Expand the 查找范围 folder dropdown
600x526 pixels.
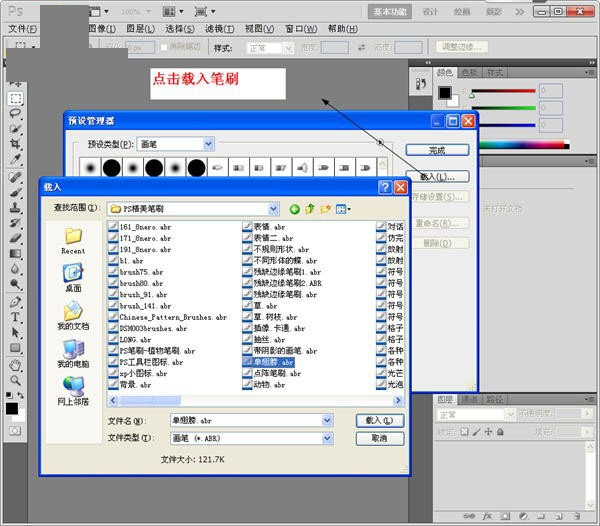pyautogui.click(x=273, y=209)
